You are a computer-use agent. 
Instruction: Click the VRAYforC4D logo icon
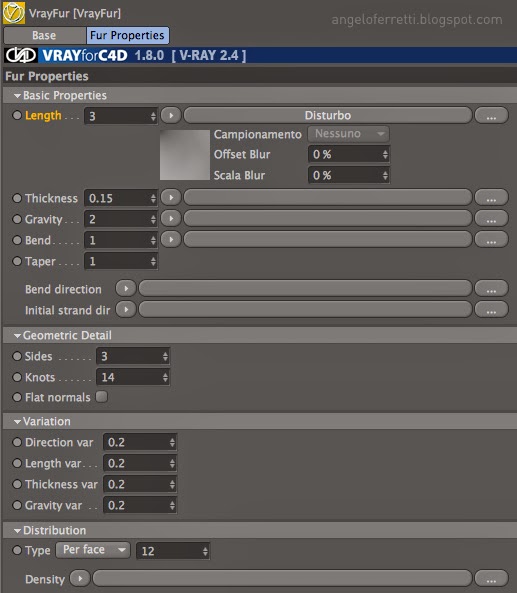coord(21,55)
